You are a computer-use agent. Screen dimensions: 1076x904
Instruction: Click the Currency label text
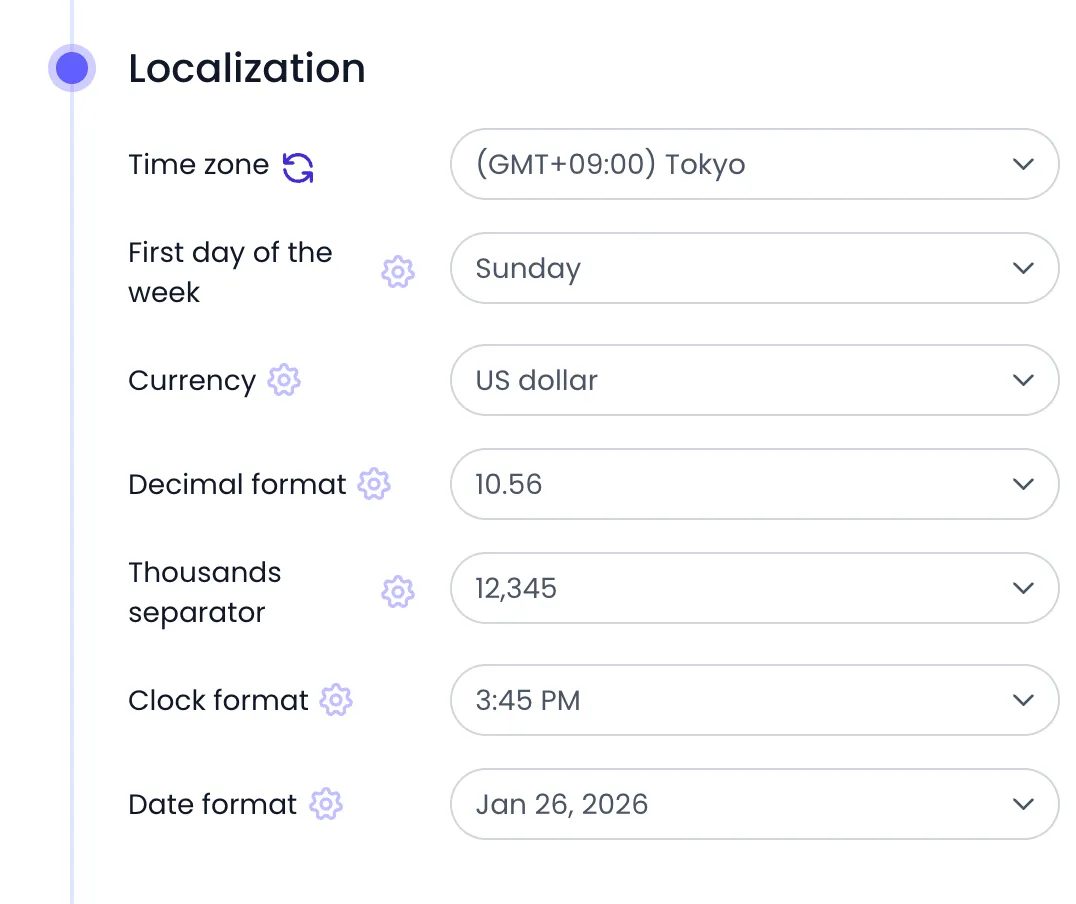pos(192,381)
